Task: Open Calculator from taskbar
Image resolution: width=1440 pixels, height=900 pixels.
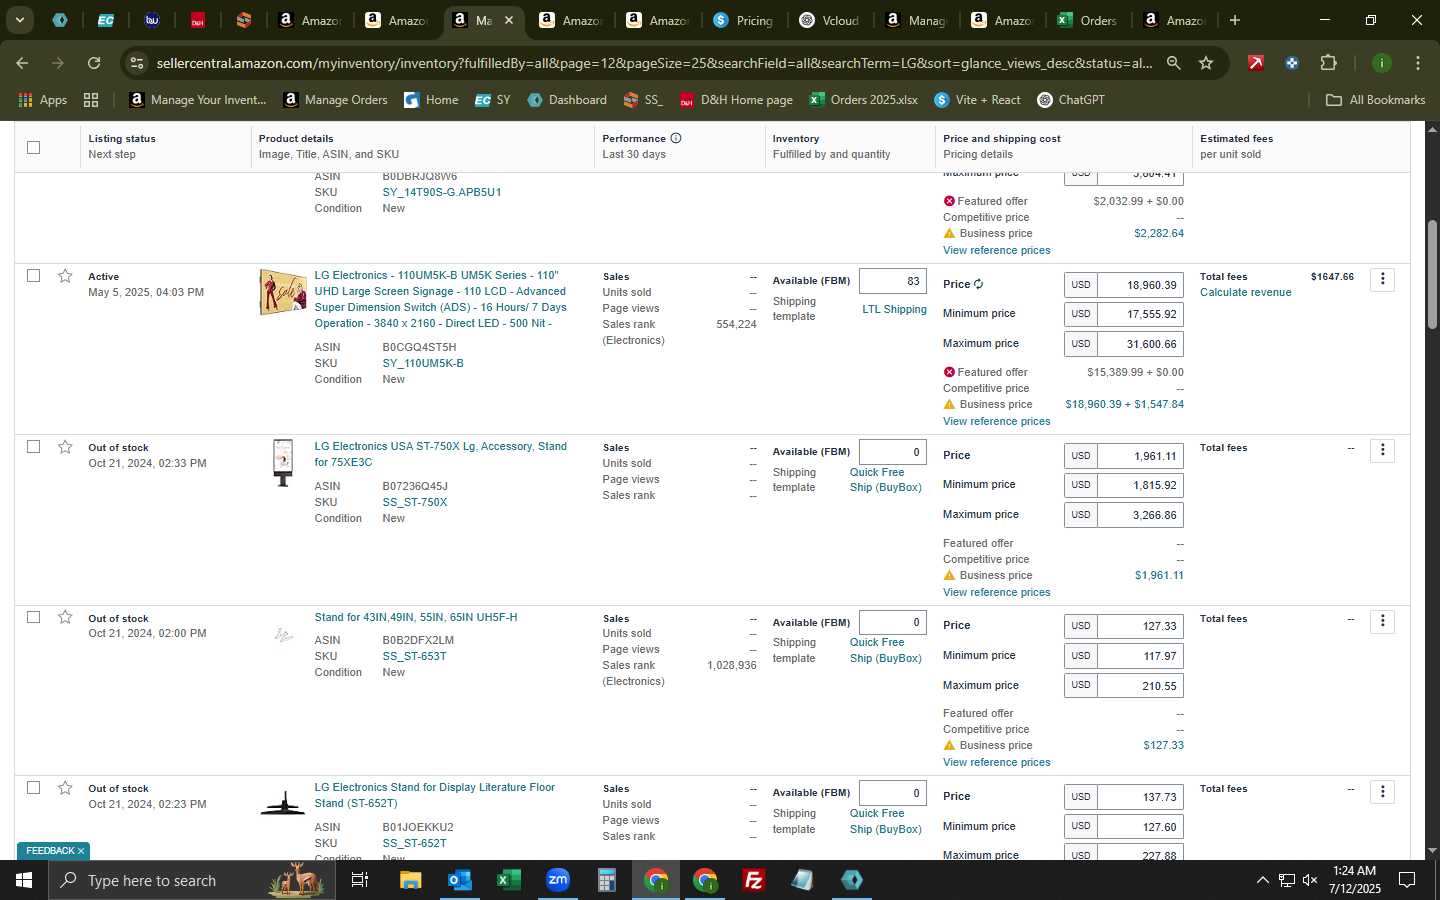Action: tap(606, 880)
